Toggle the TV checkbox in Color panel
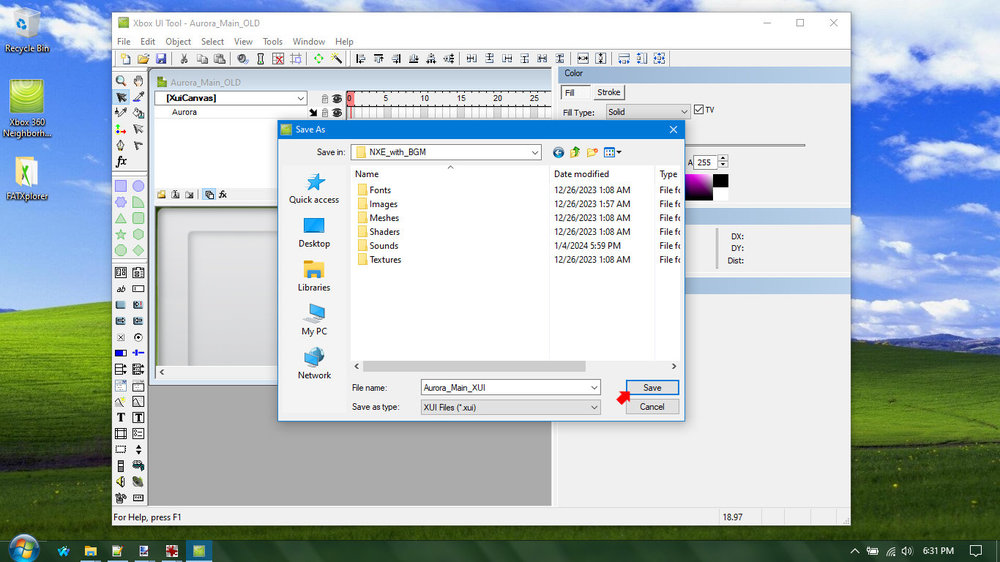 coord(699,110)
